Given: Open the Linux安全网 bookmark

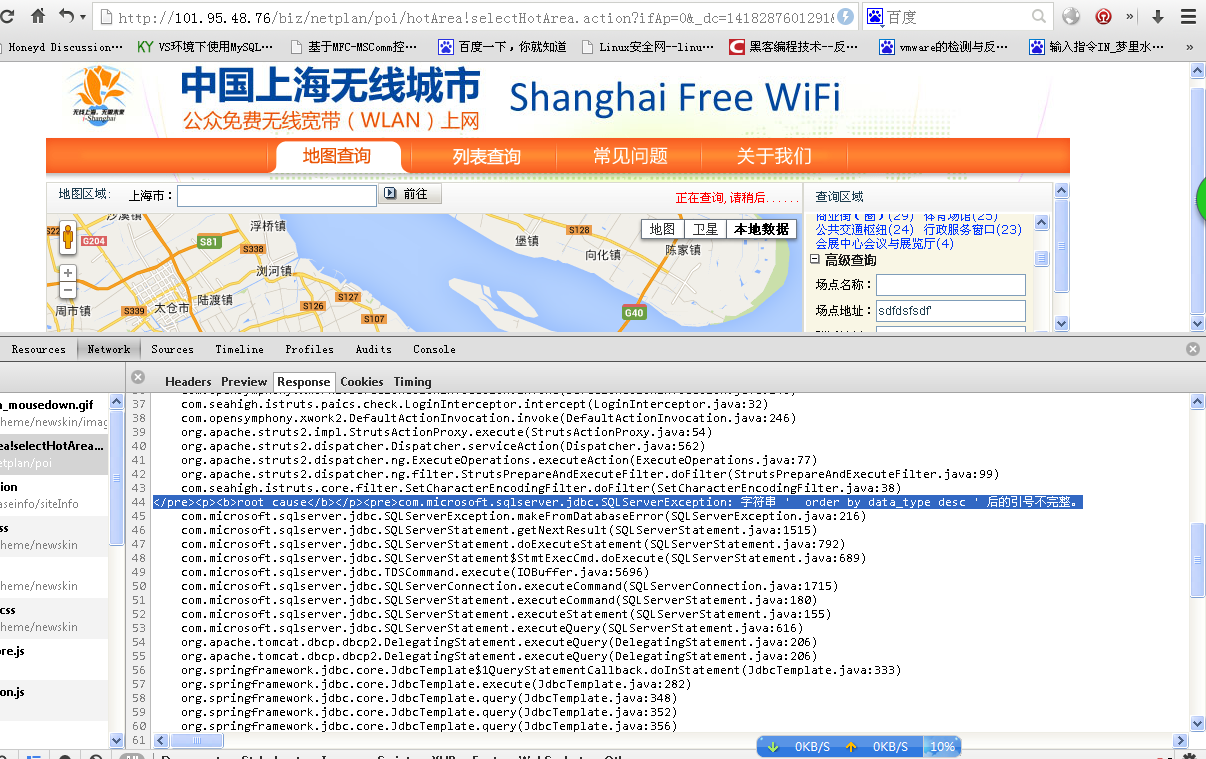Looking at the screenshot, I should click(x=648, y=47).
